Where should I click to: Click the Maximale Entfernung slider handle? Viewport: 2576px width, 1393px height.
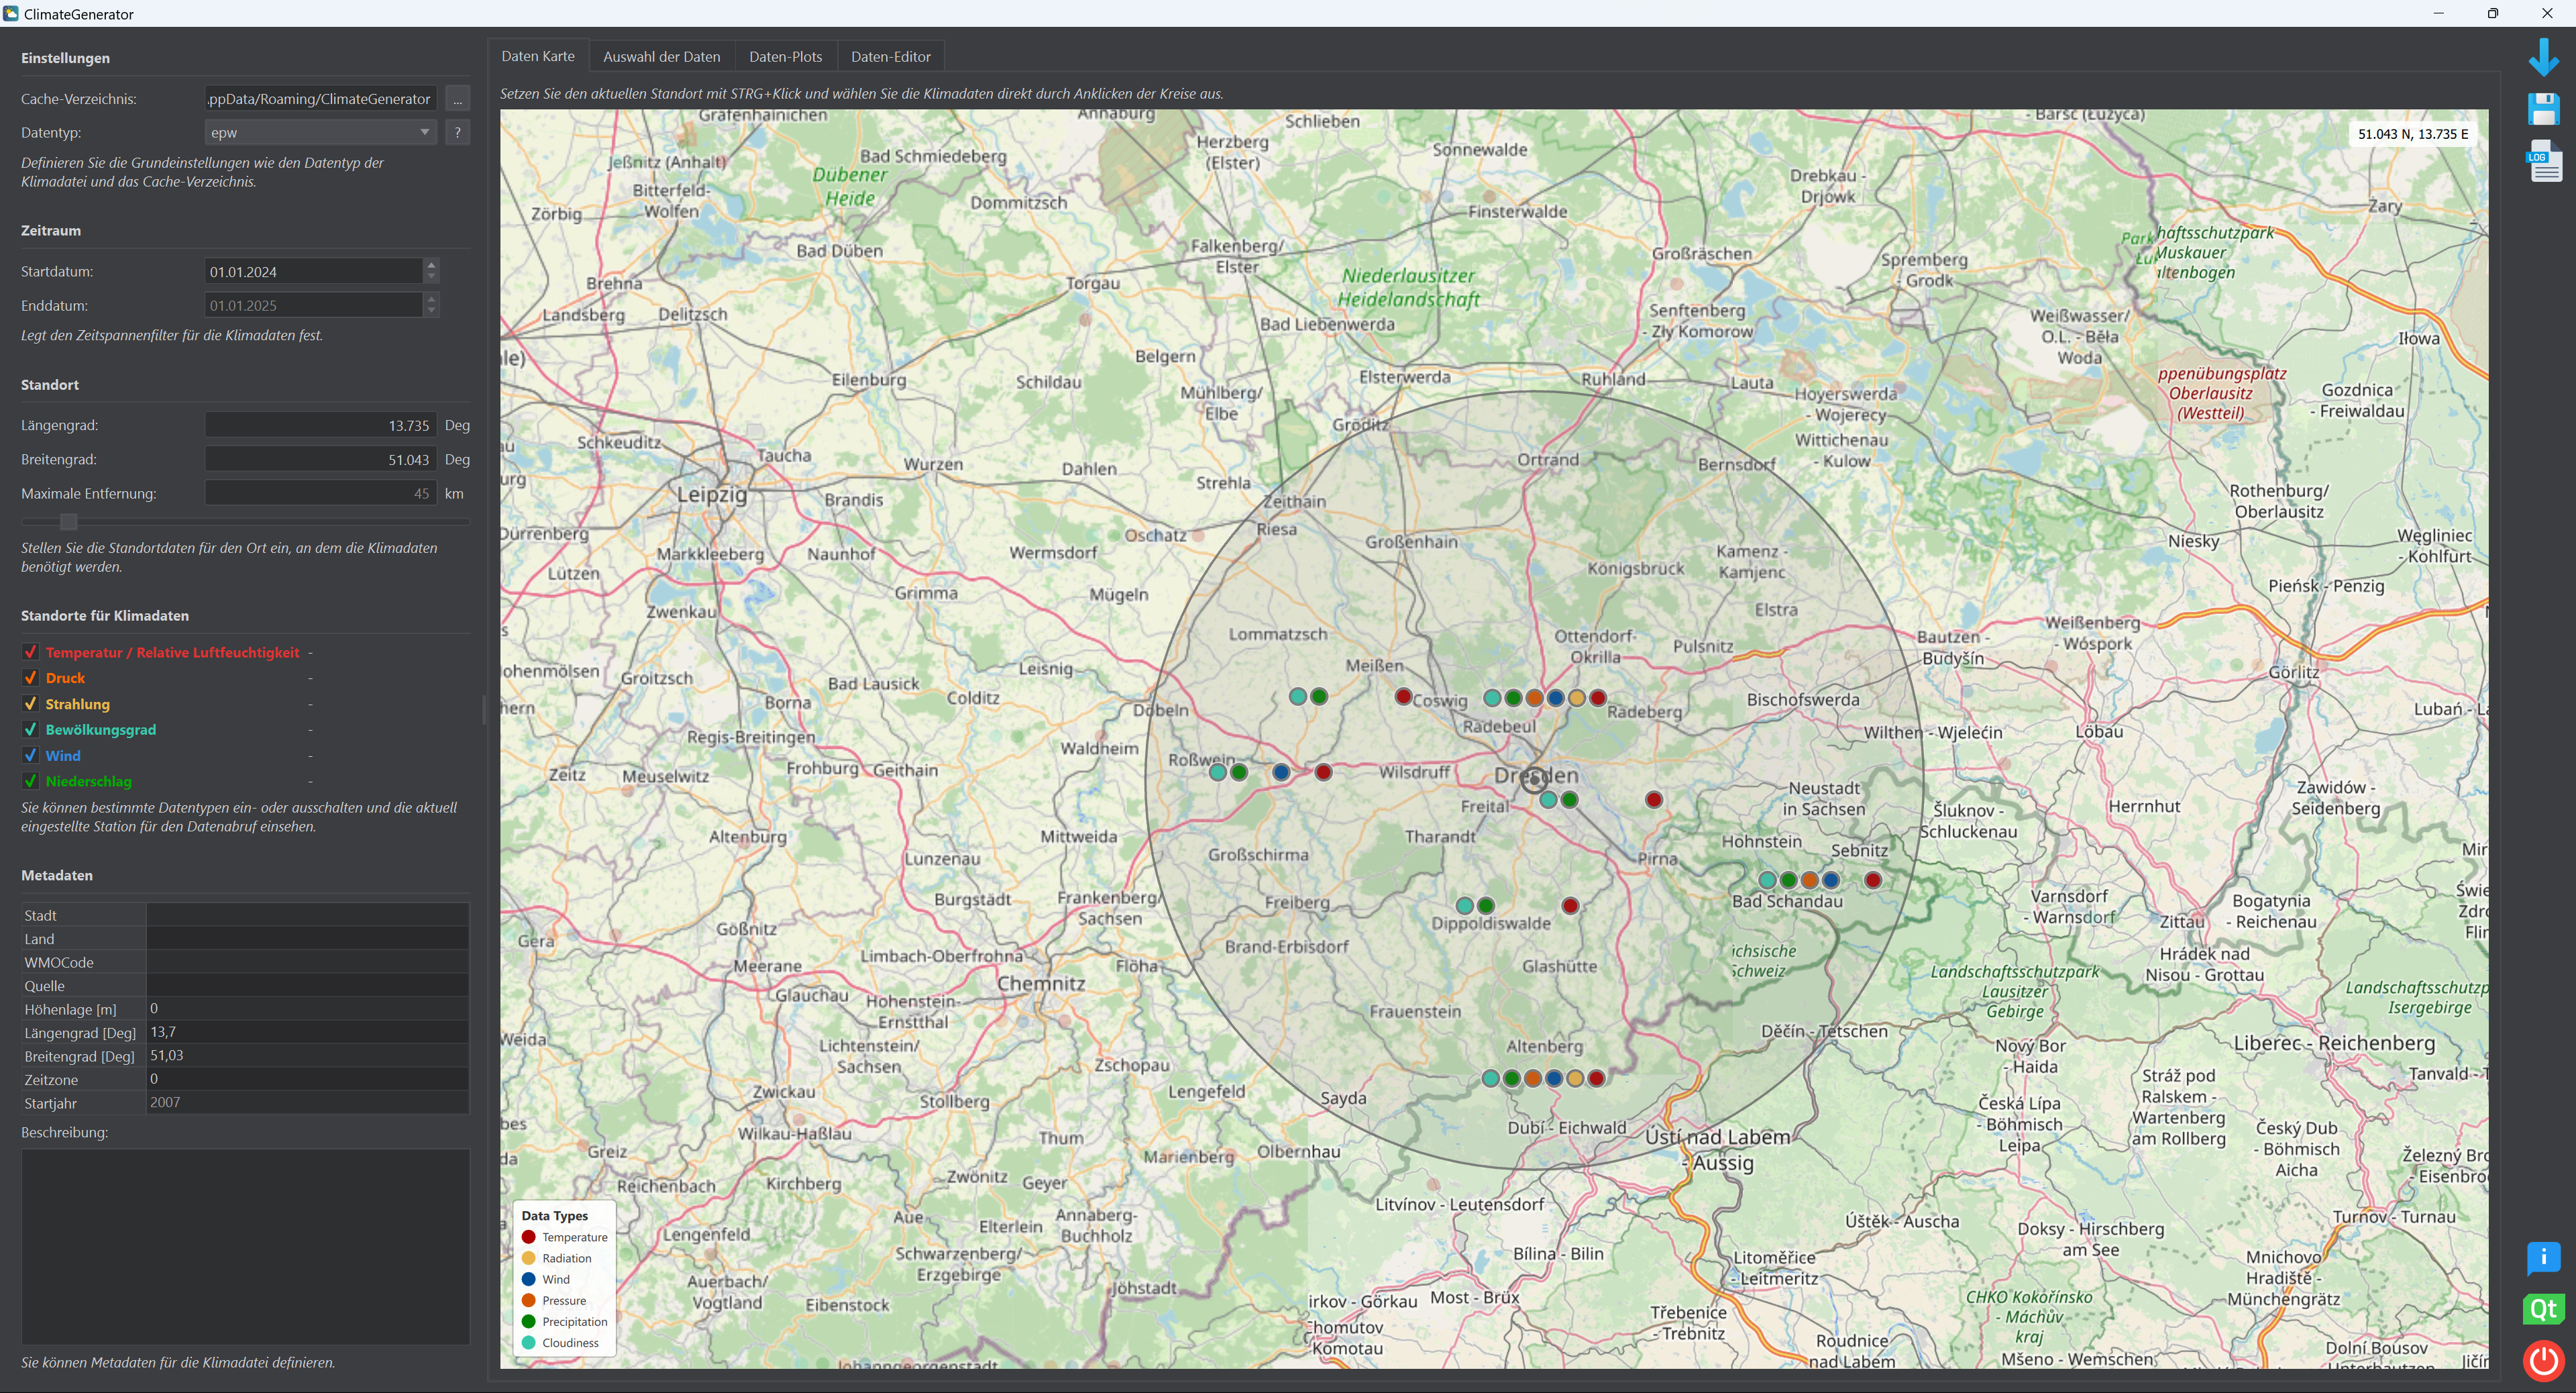[68, 521]
